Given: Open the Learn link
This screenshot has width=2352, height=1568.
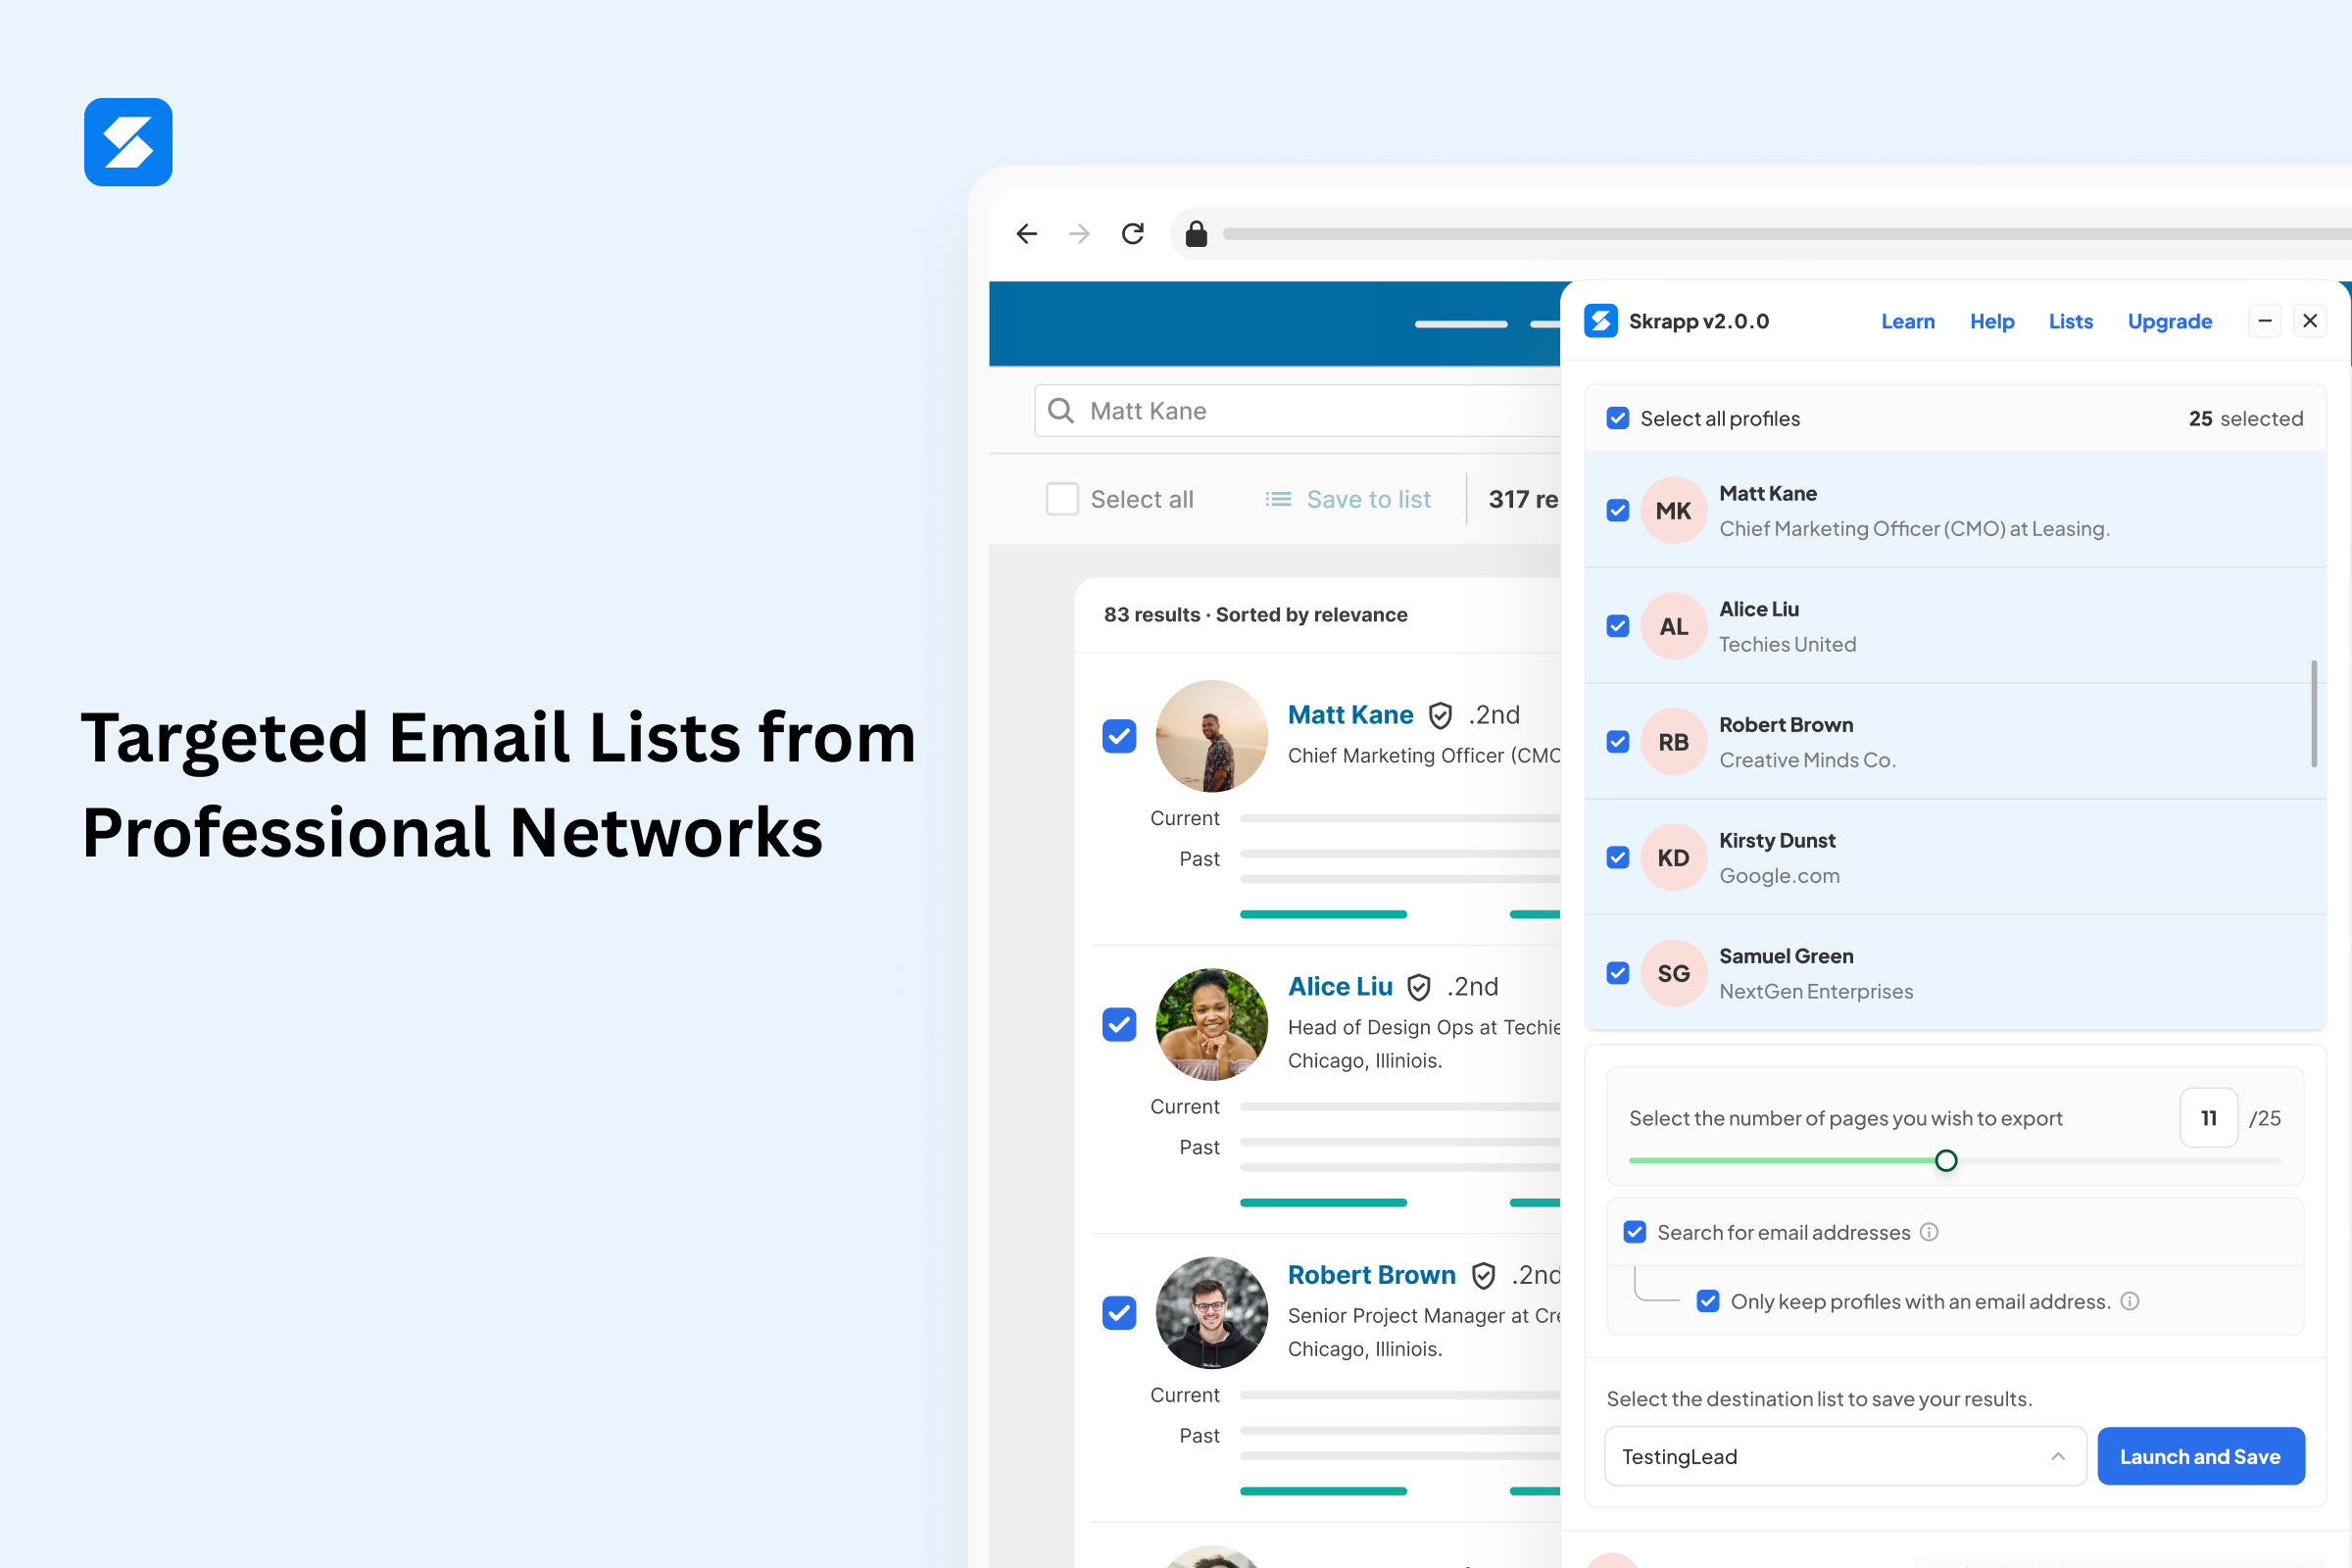Looking at the screenshot, I should click(x=1908, y=320).
